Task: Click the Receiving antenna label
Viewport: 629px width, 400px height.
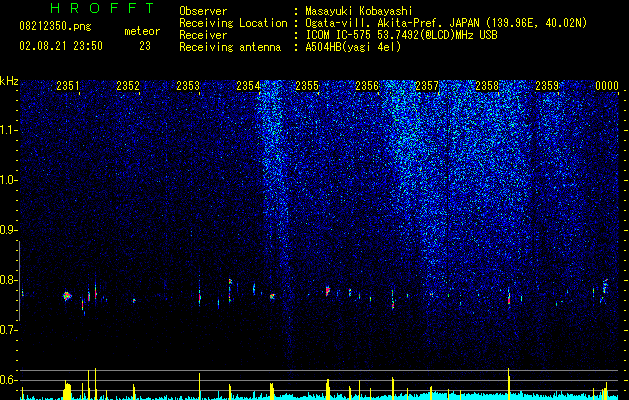Action: [230, 47]
